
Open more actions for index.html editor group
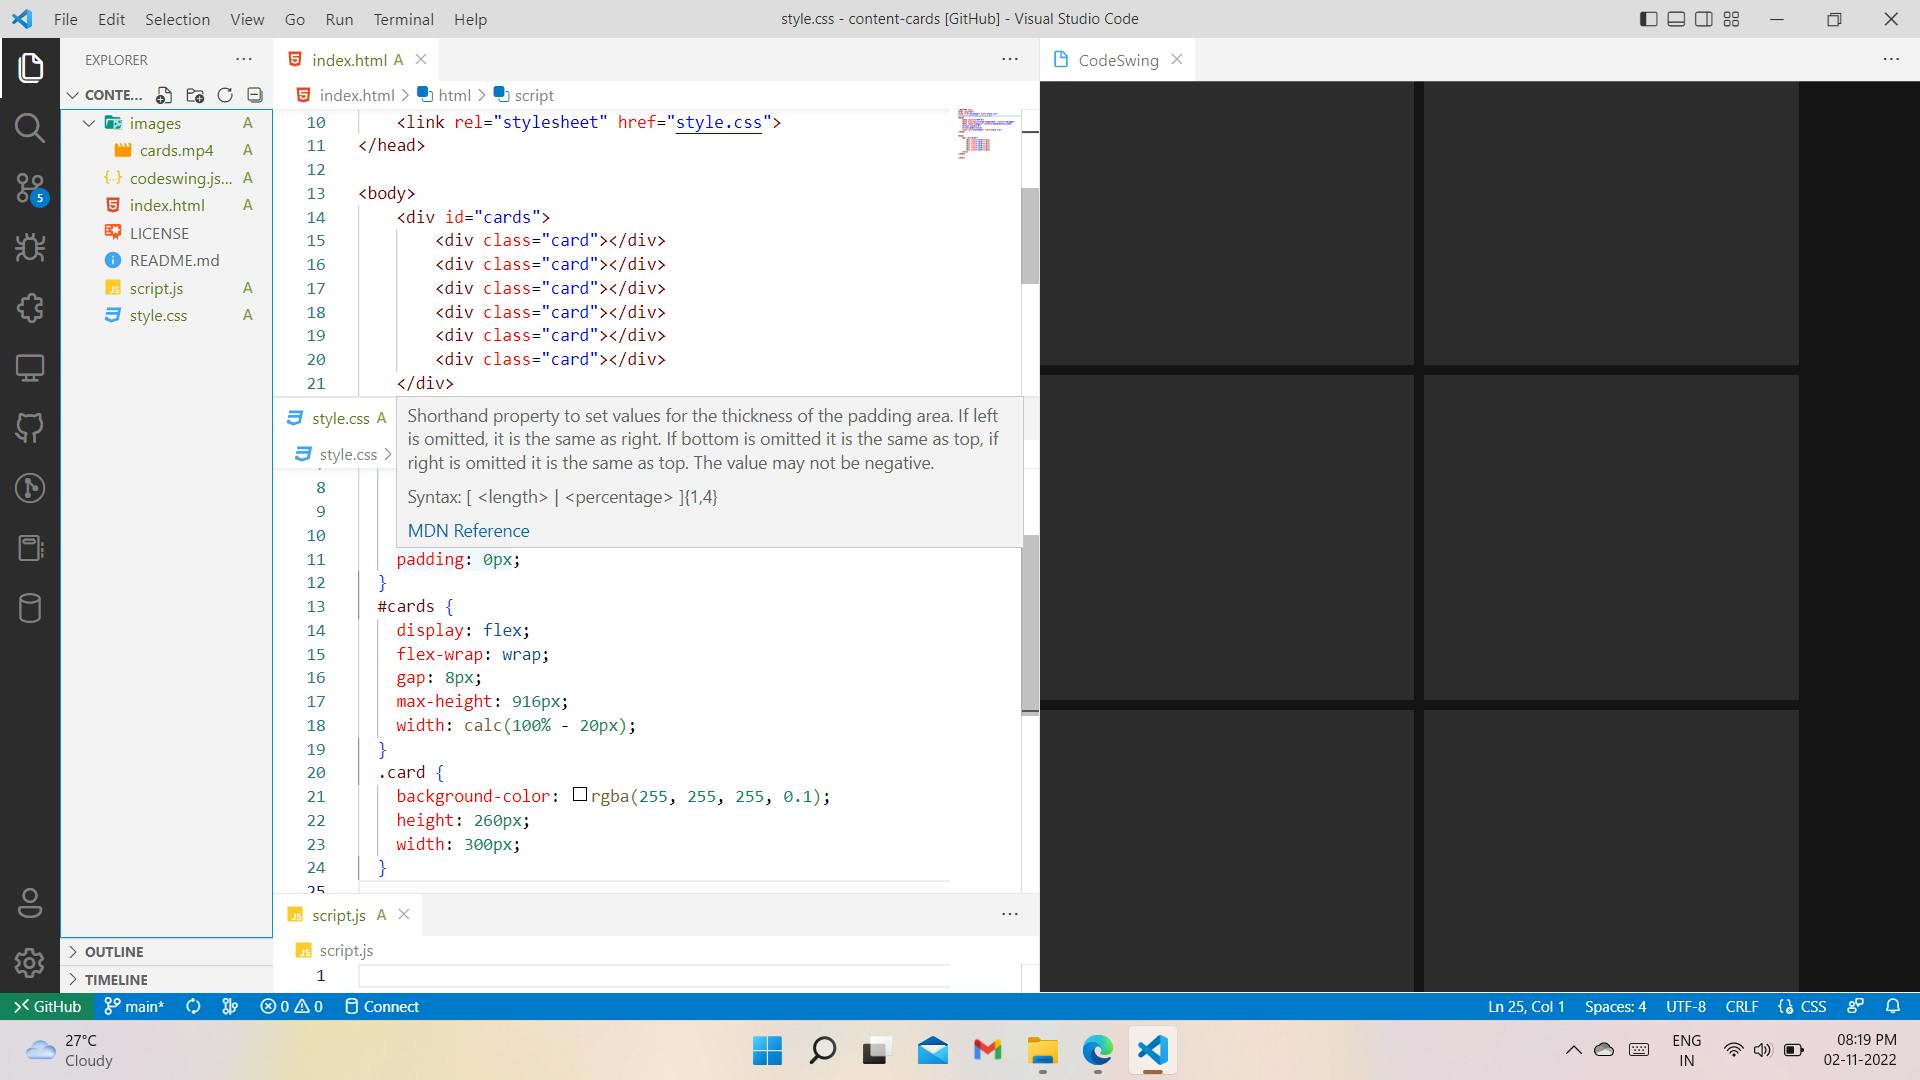click(1010, 59)
